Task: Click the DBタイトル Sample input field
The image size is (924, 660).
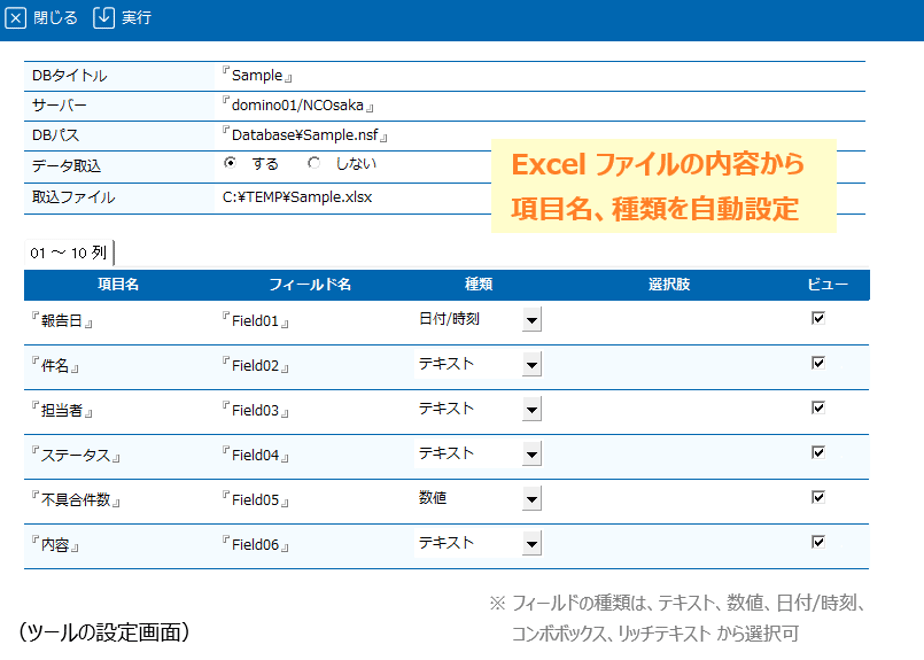Action: [258, 75]
